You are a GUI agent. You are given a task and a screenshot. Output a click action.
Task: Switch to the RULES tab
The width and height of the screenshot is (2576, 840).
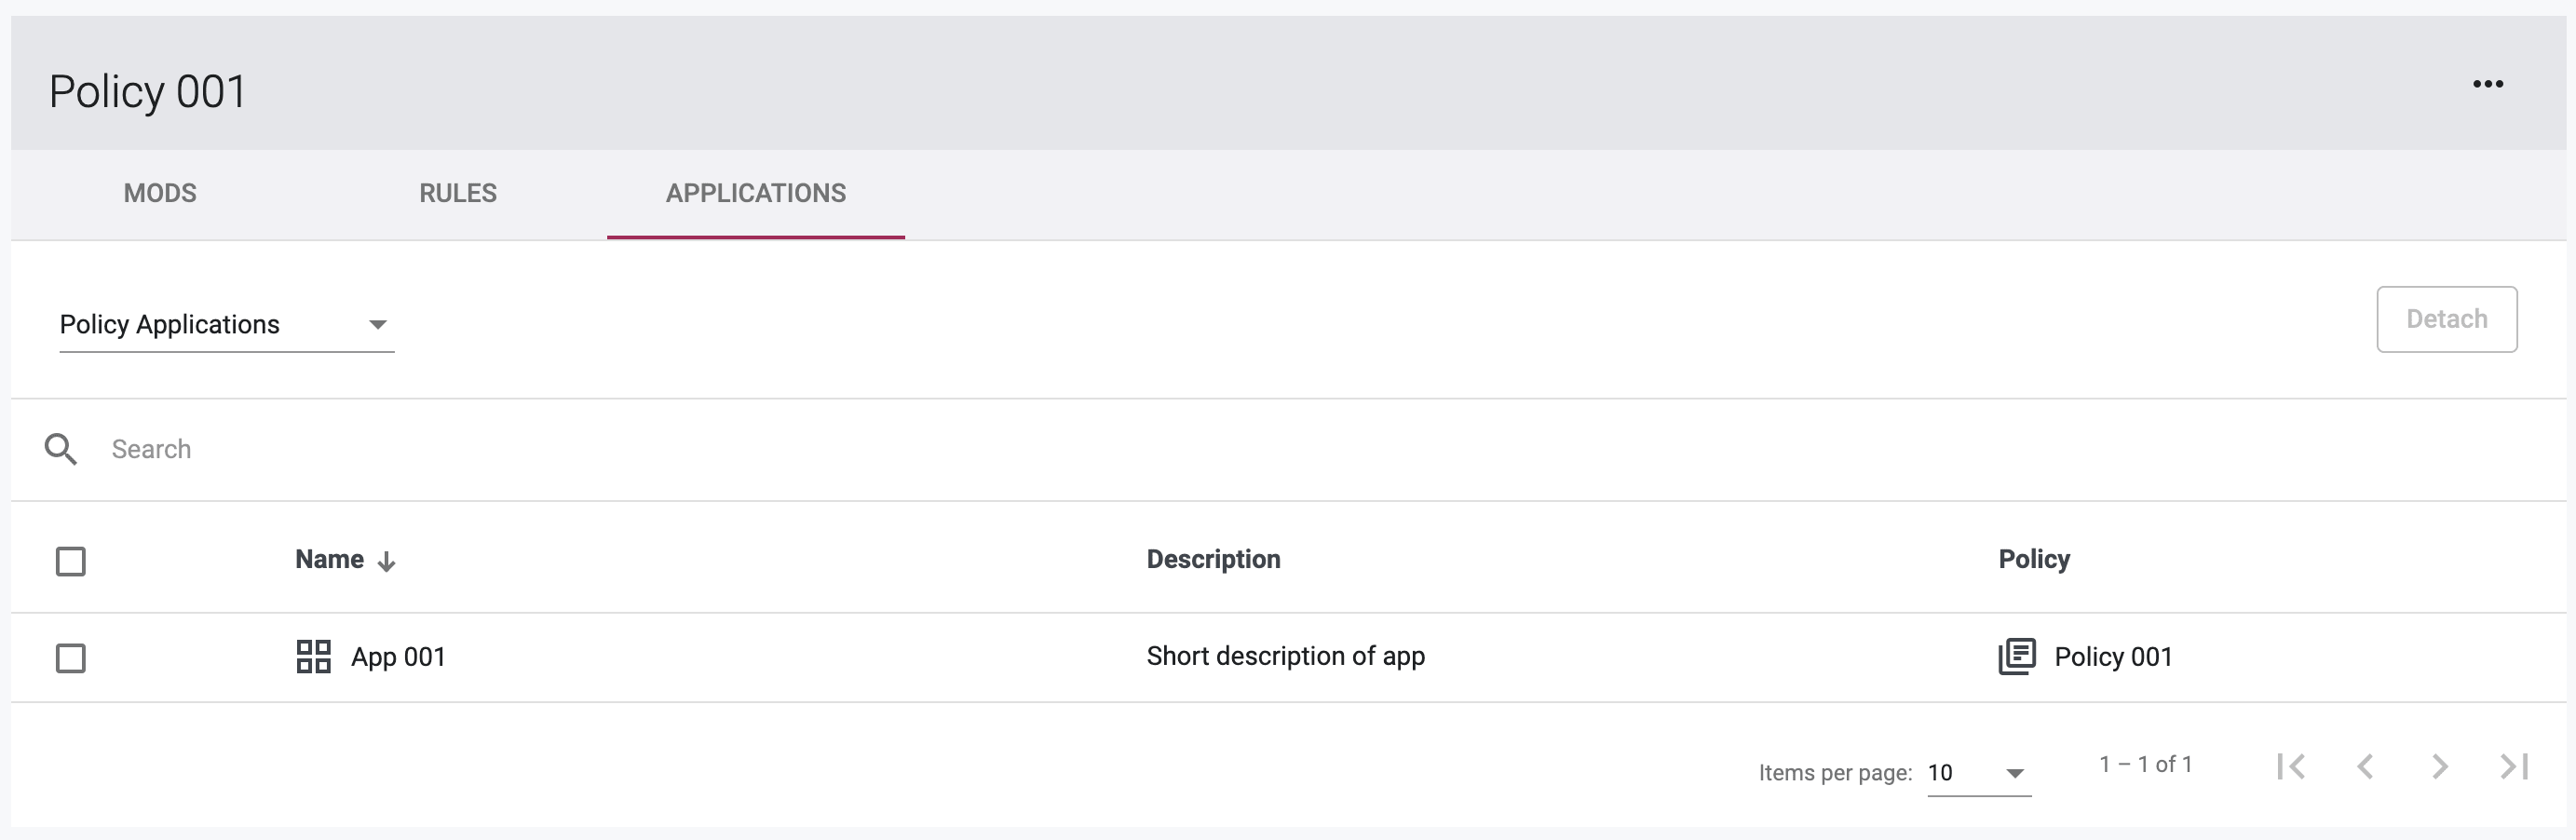click(458, 194)
